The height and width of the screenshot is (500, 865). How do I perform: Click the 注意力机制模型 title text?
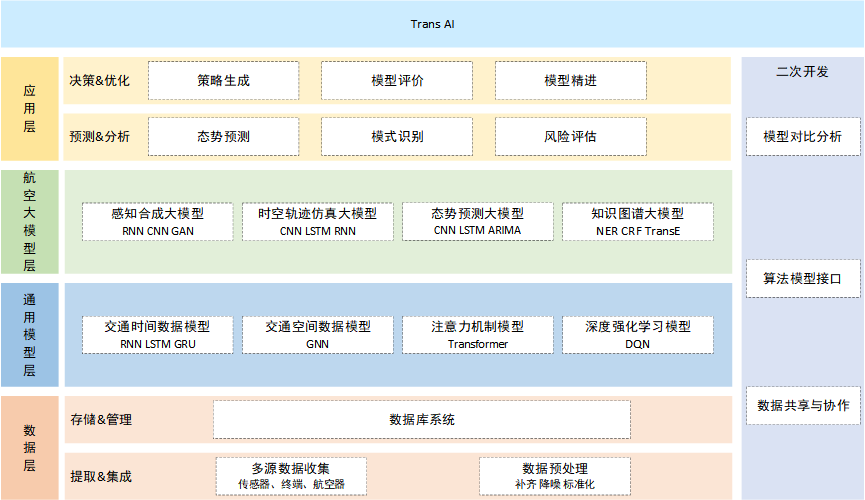pos(477,327)
